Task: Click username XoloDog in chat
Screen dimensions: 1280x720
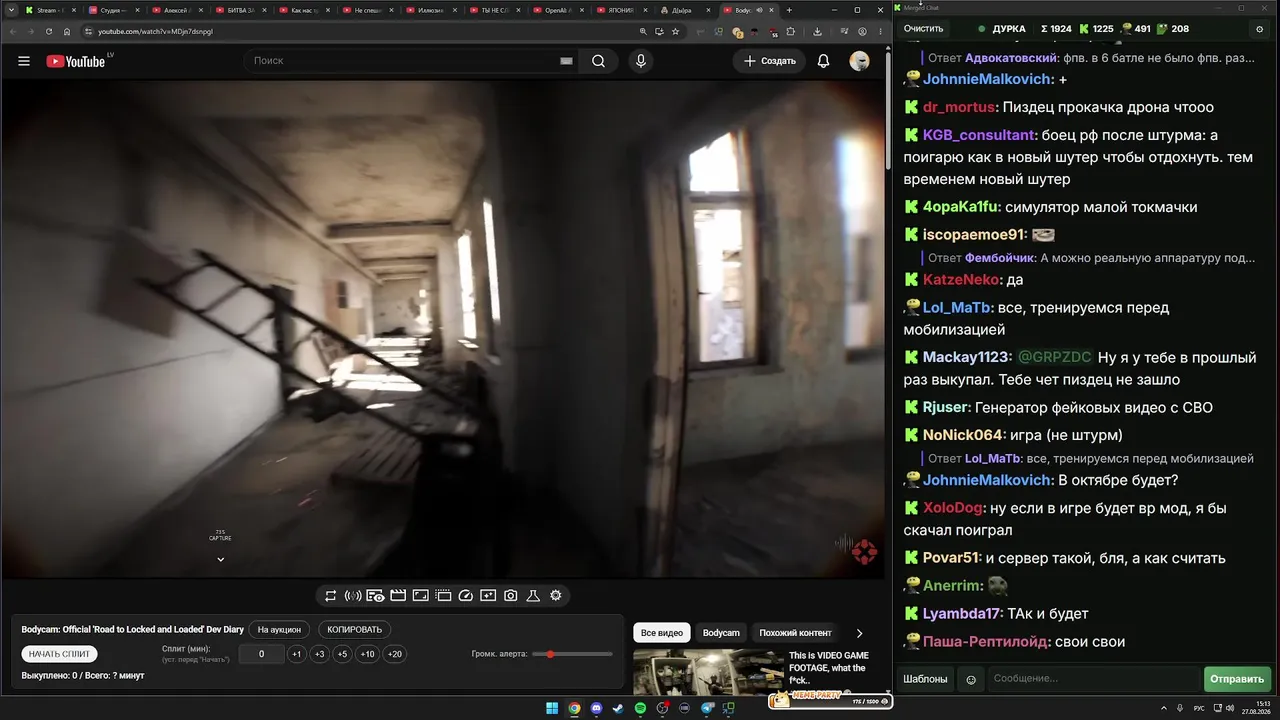Action: [954, 508]
